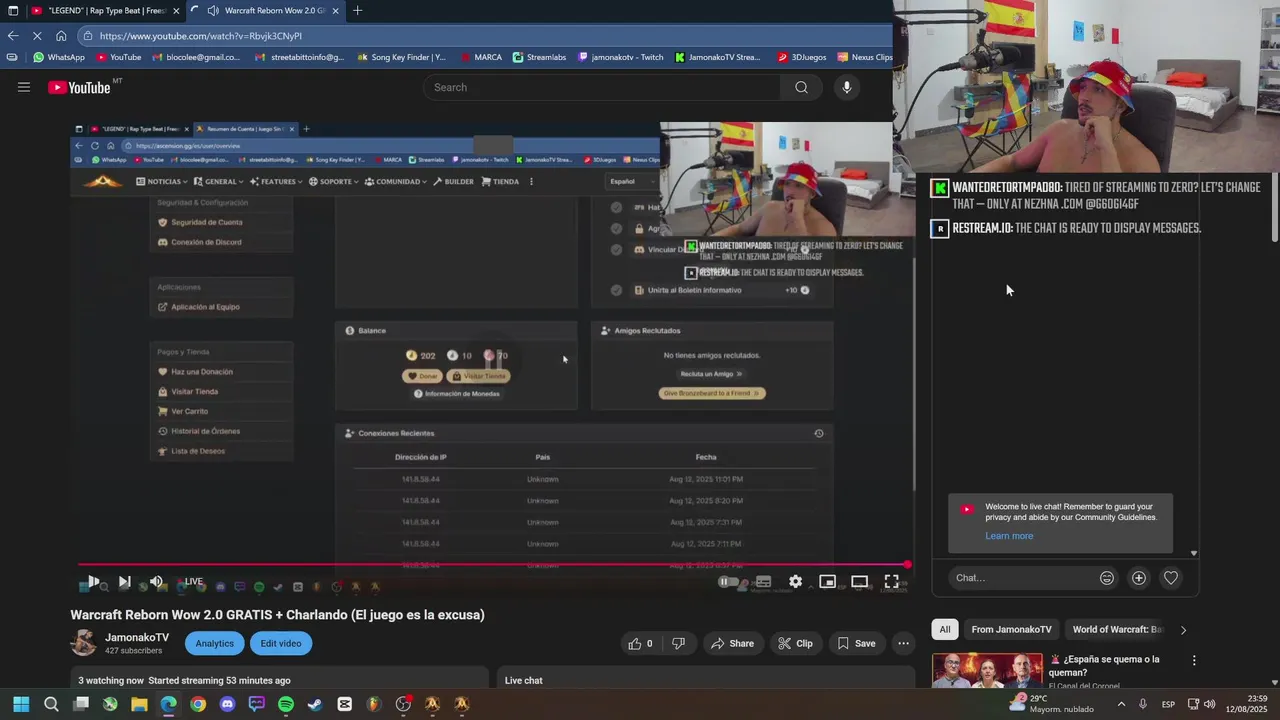Screen dimensions: 1280x720
Task: Select the All filter chip
Action: pos(944,630)
